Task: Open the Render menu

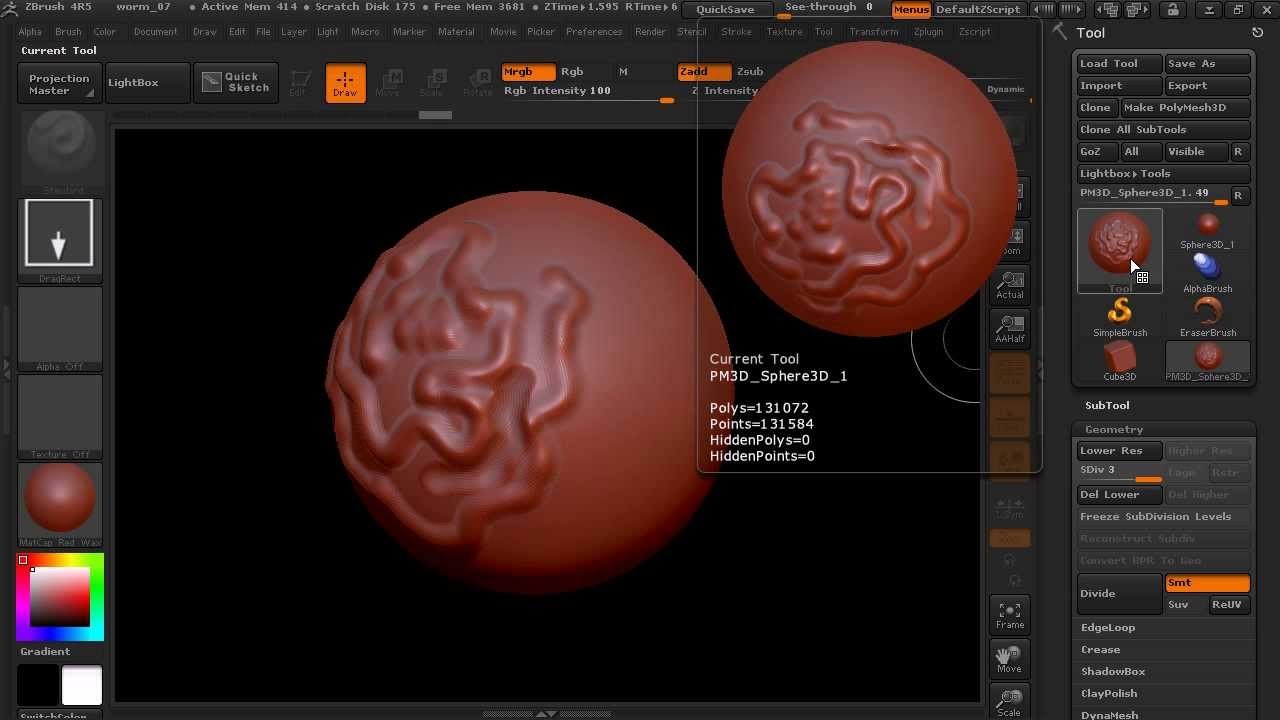Action: click(x=650, y=32)
